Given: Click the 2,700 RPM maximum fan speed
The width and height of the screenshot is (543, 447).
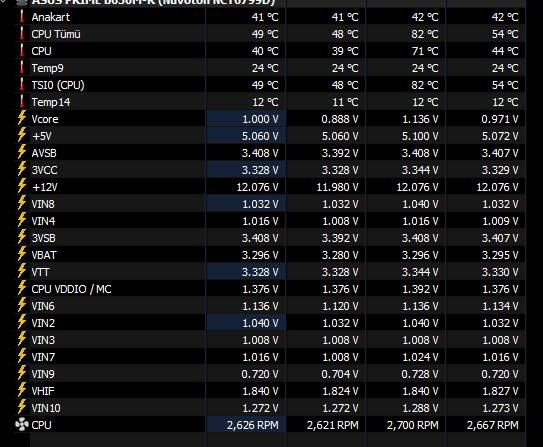Looking at the screenshot, I should point(412,425).
